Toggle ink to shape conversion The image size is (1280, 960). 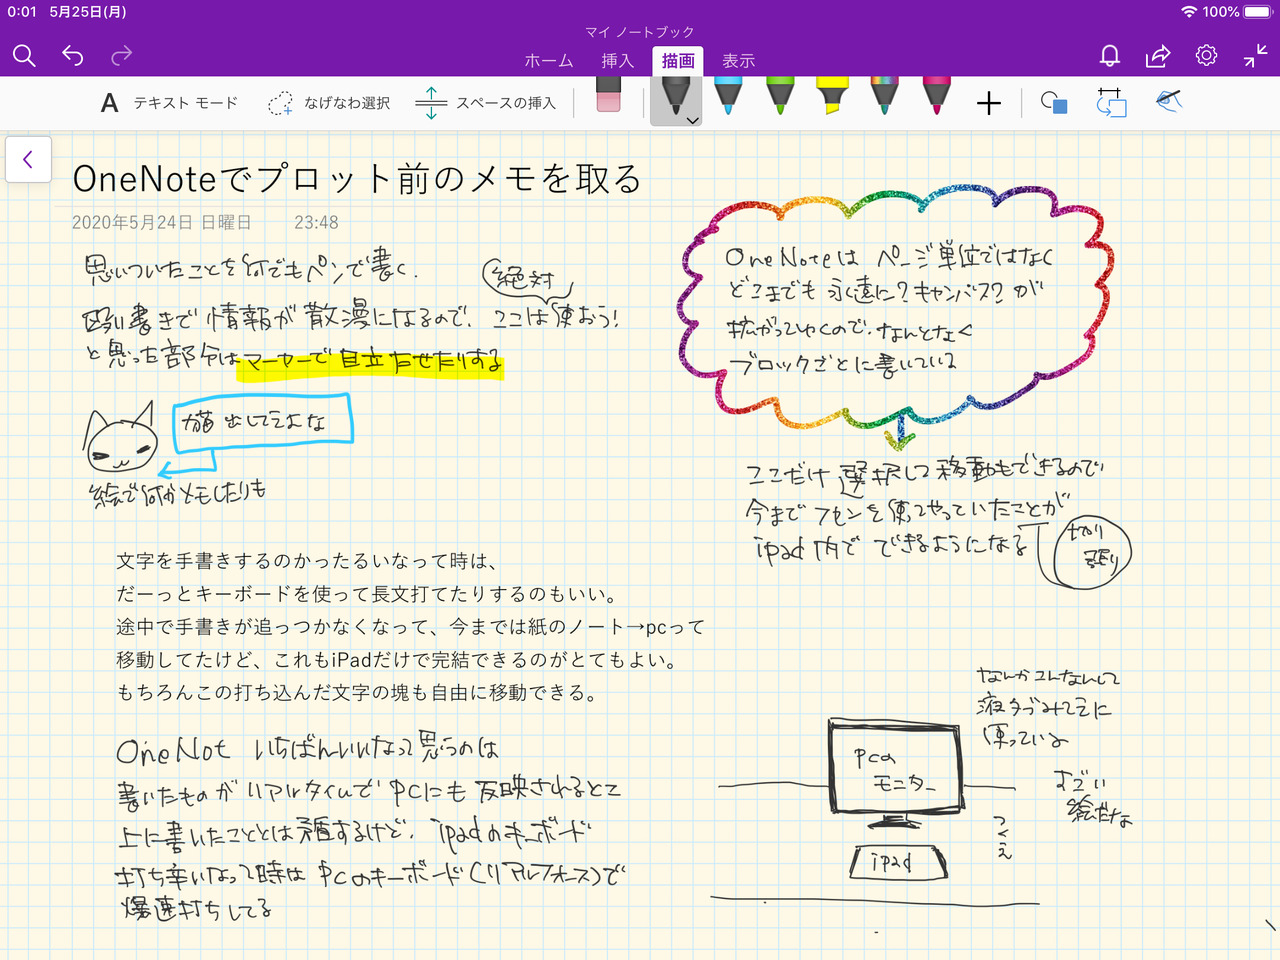(1111, 102)
